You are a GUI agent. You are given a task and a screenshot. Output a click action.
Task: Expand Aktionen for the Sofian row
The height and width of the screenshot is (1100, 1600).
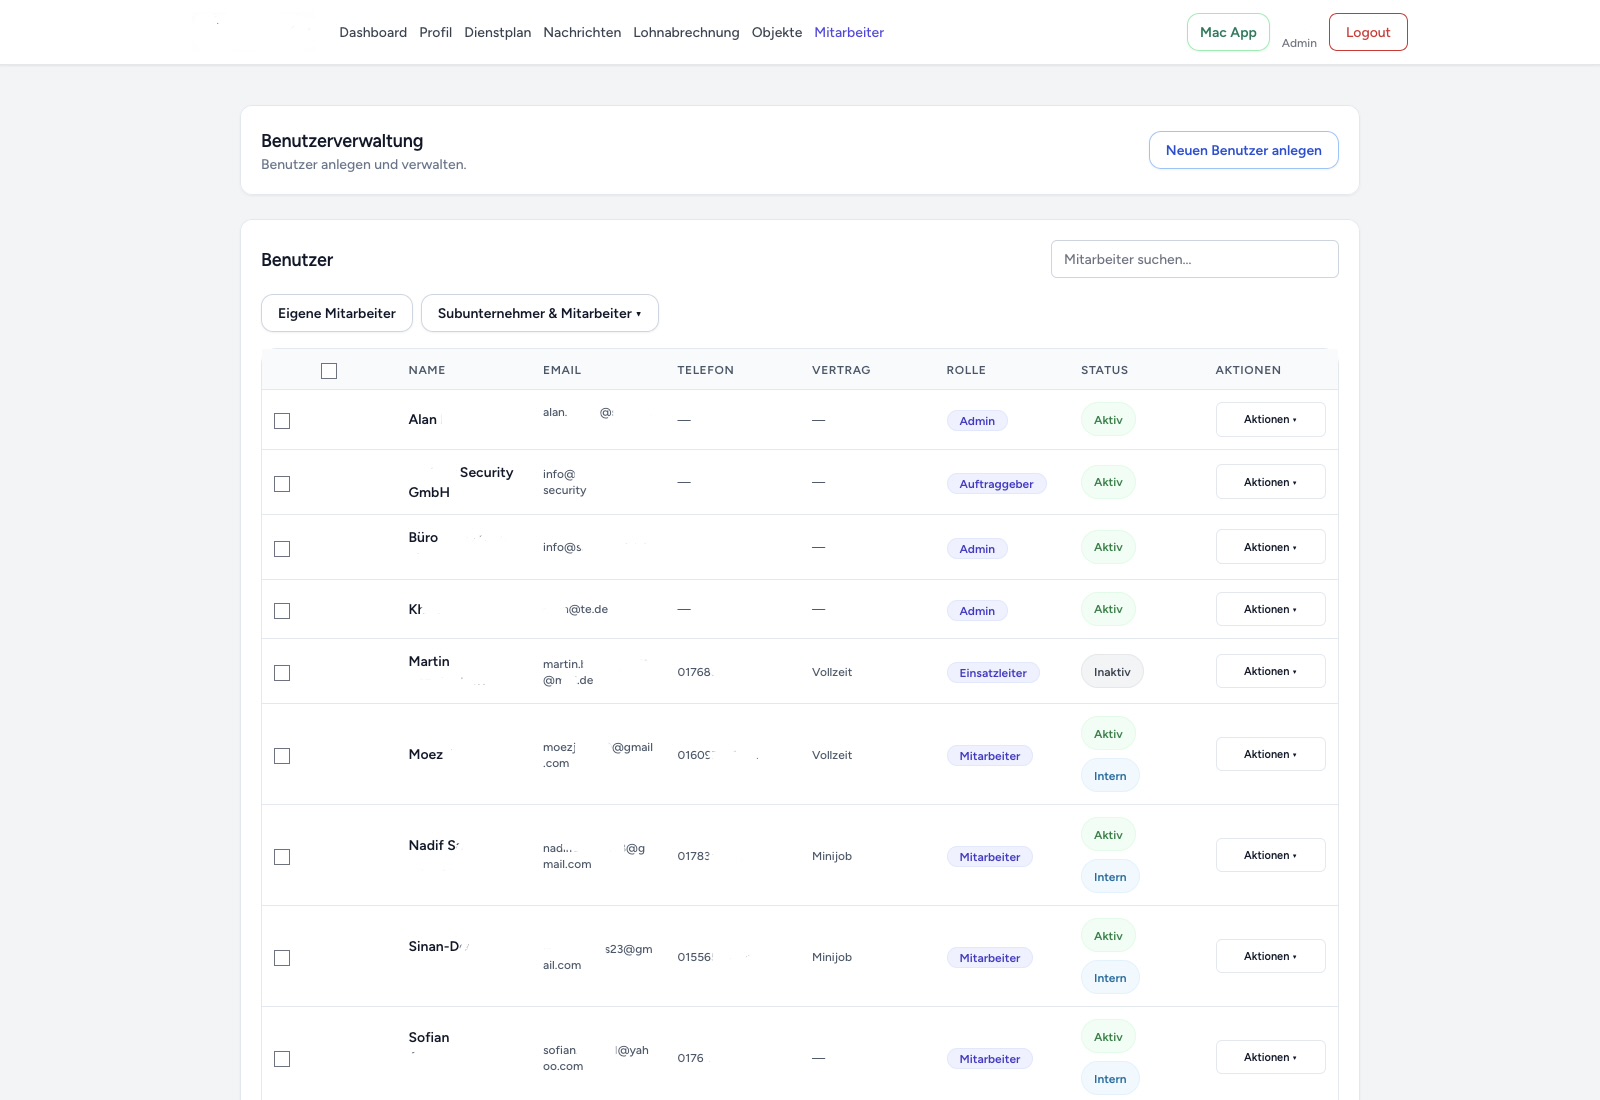1270,1057
